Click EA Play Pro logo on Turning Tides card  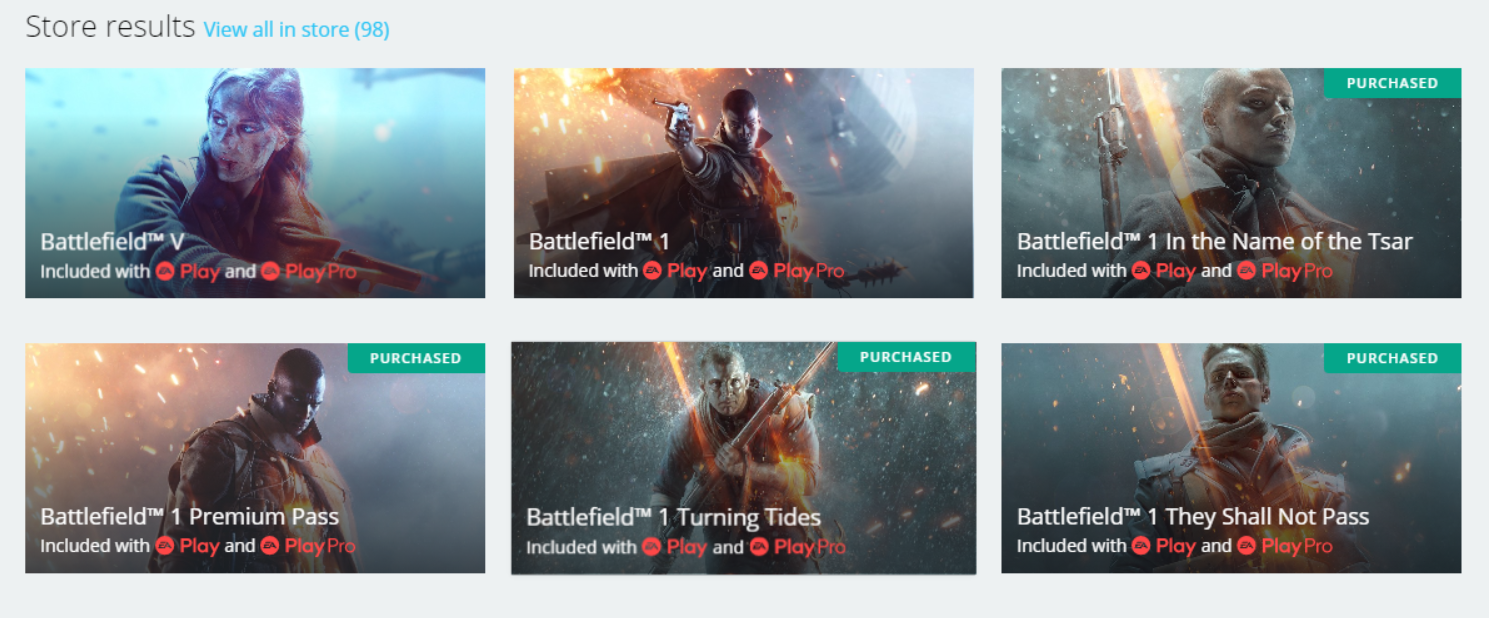tap(797, 547)
